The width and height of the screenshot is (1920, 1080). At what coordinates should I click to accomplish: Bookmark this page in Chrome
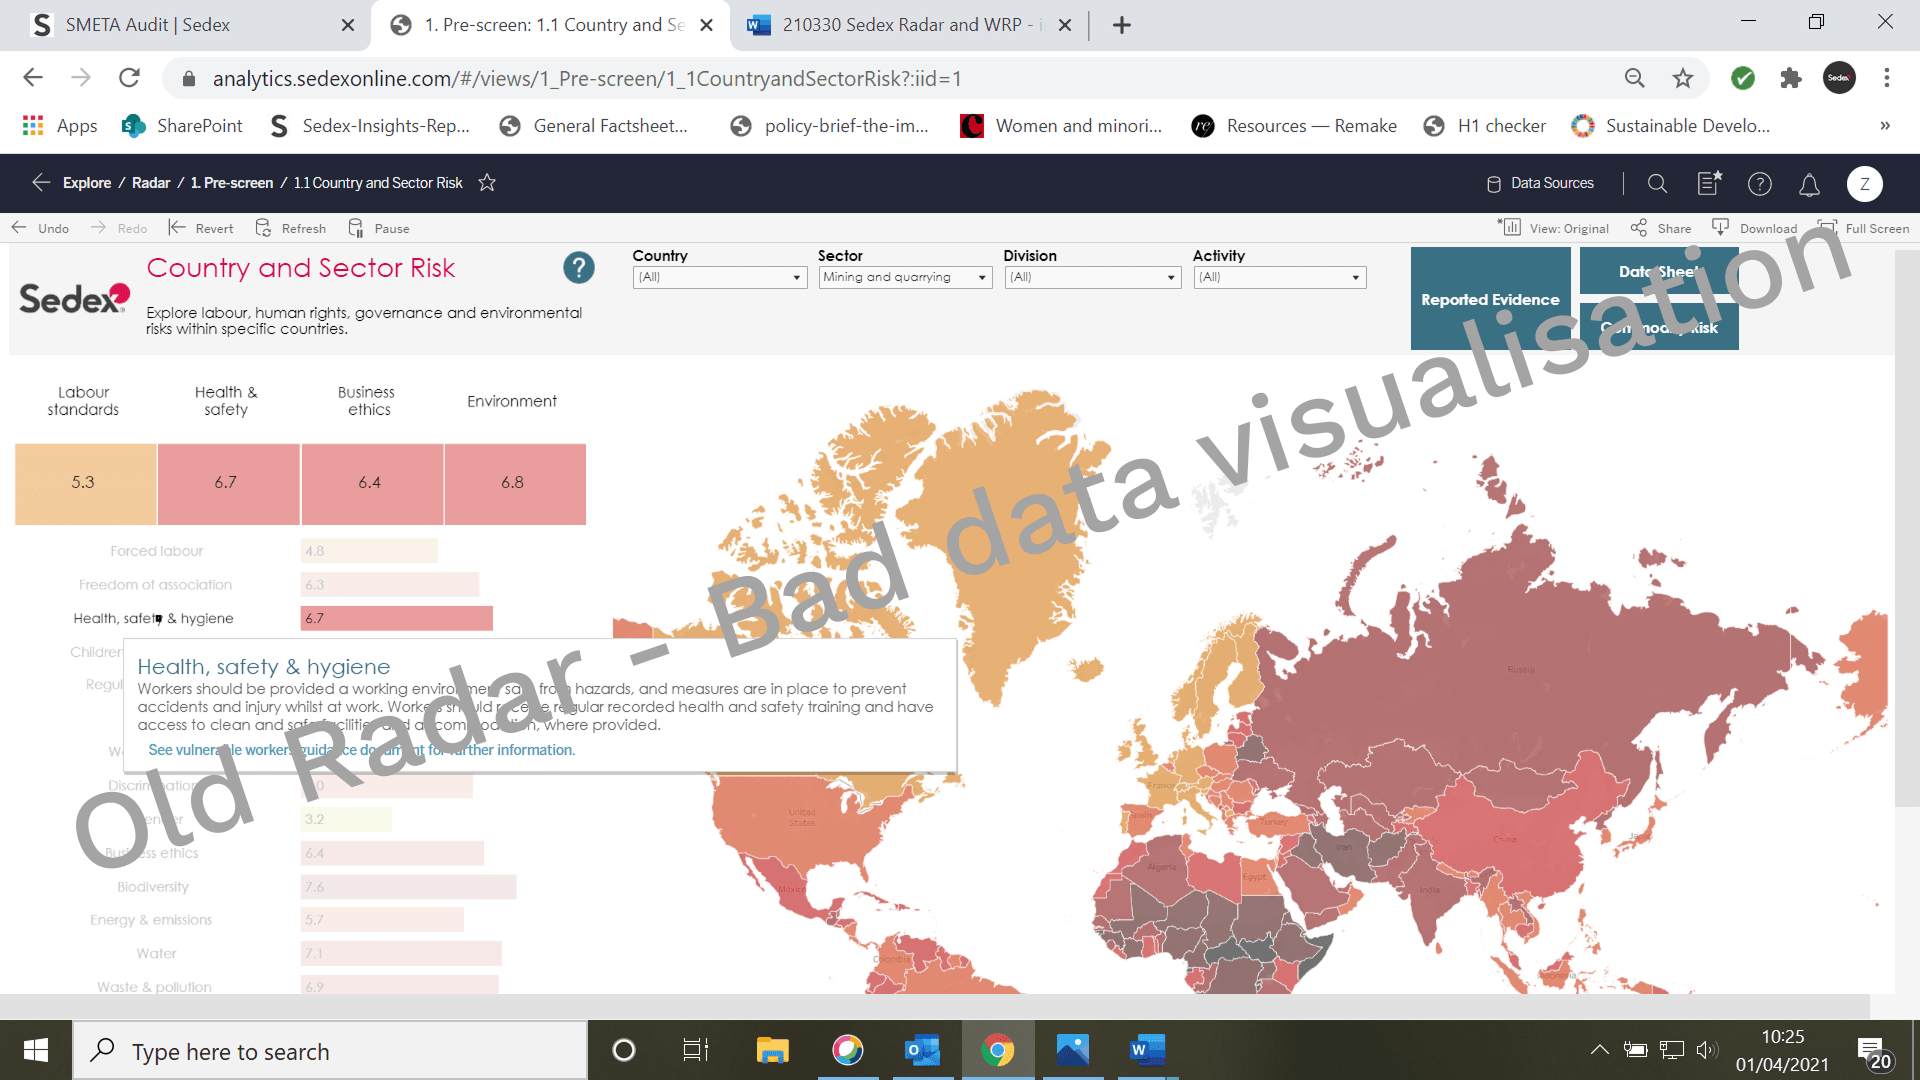coord(1683,78)
